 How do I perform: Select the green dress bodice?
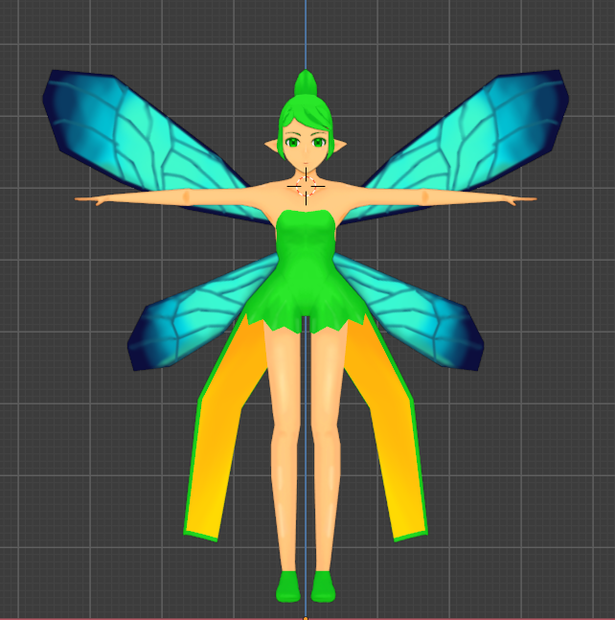pos(306,237)
